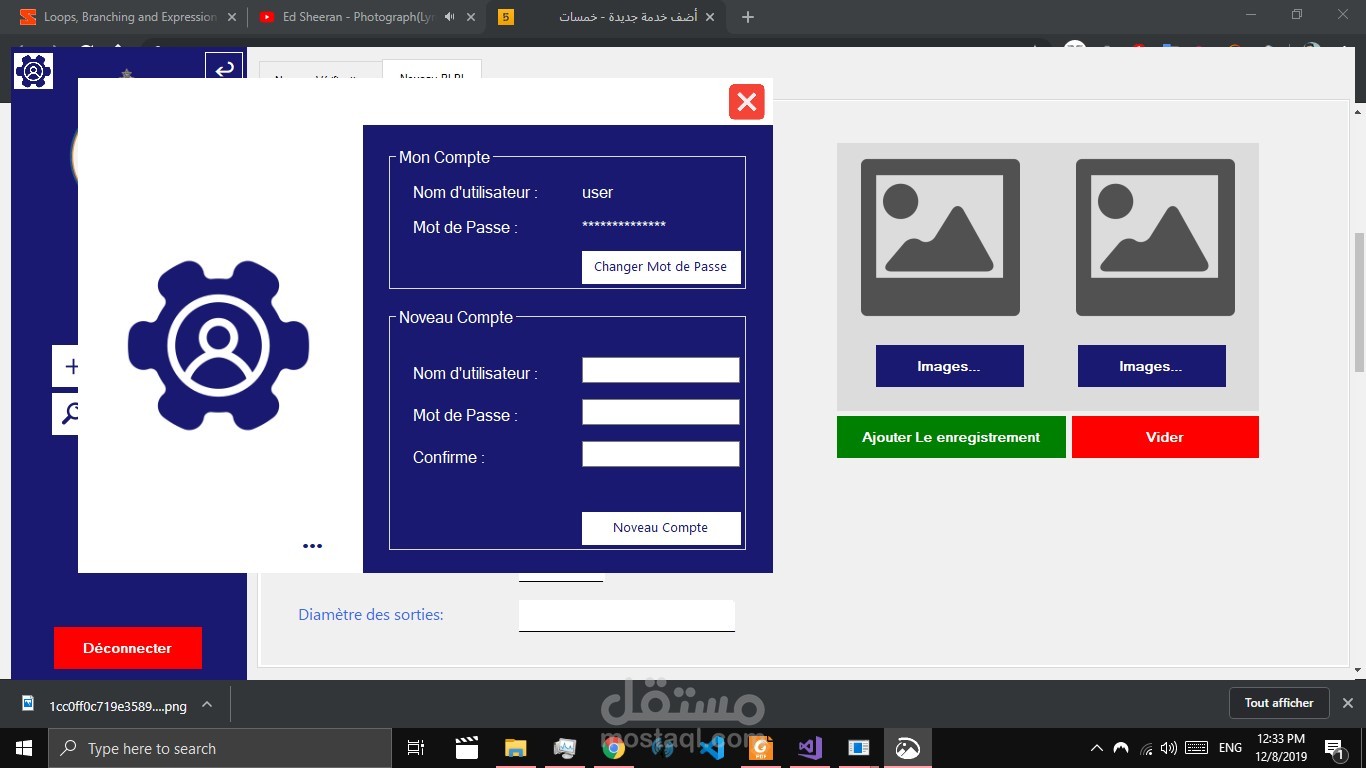Screen dimensions: 1366x768
Task: Click the large gear-and-user profile avatar
Action: pyautogui.click(x=218, y=345)
